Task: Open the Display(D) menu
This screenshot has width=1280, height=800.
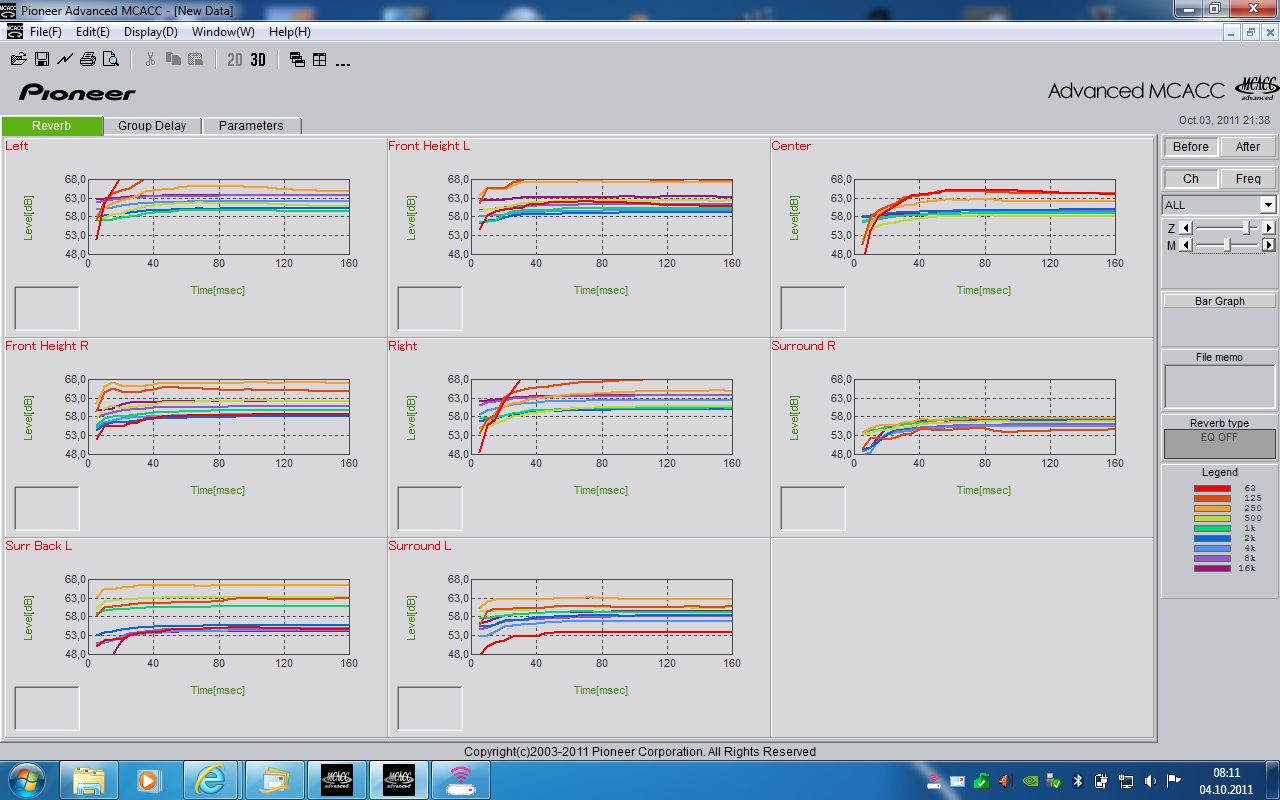Action: [x=150, y=32]
